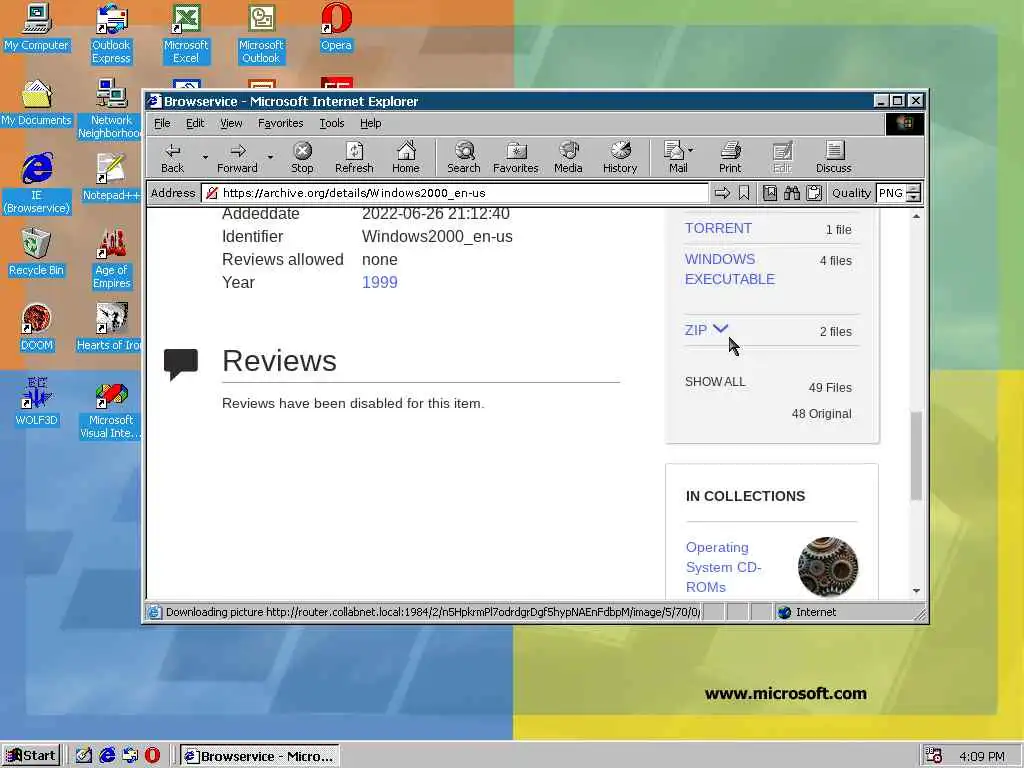This screenshot has height=768, width=1024.
Task: Click the Quality box showing PNG
Action: point(891,193)
